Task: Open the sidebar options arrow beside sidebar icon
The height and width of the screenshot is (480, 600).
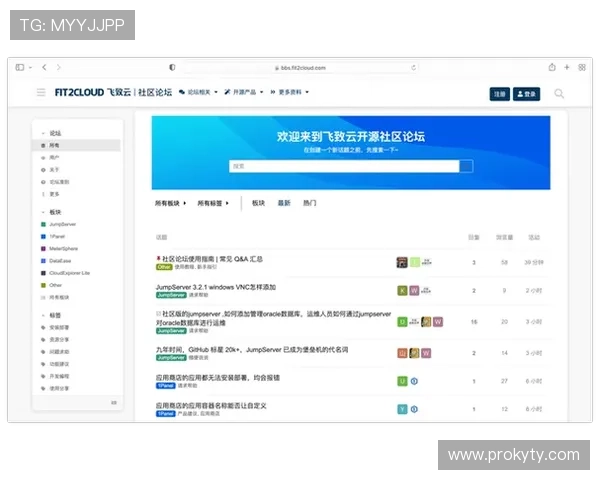Action: (x=30, y=67)
